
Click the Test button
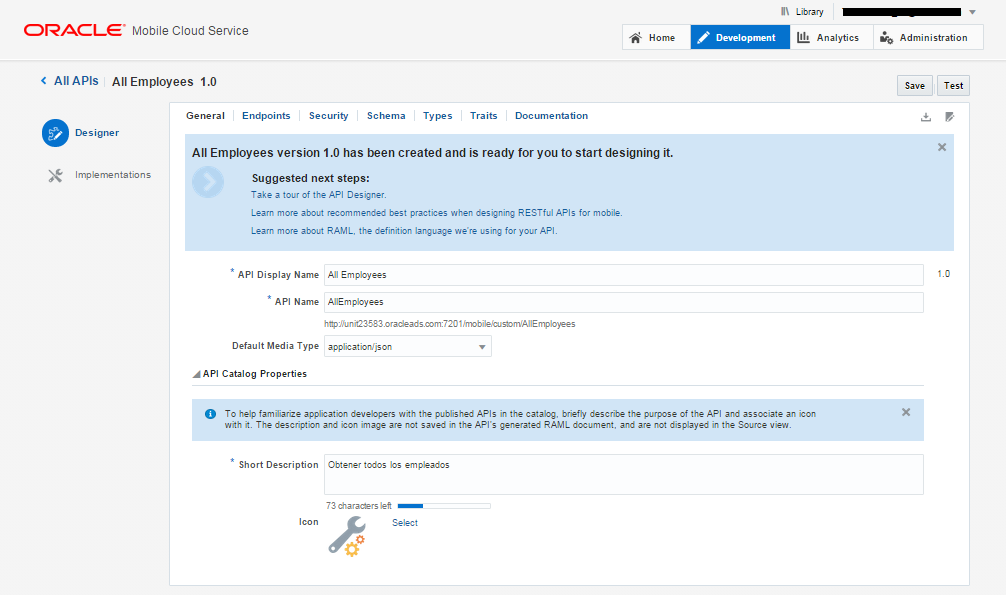pos(953,85)
